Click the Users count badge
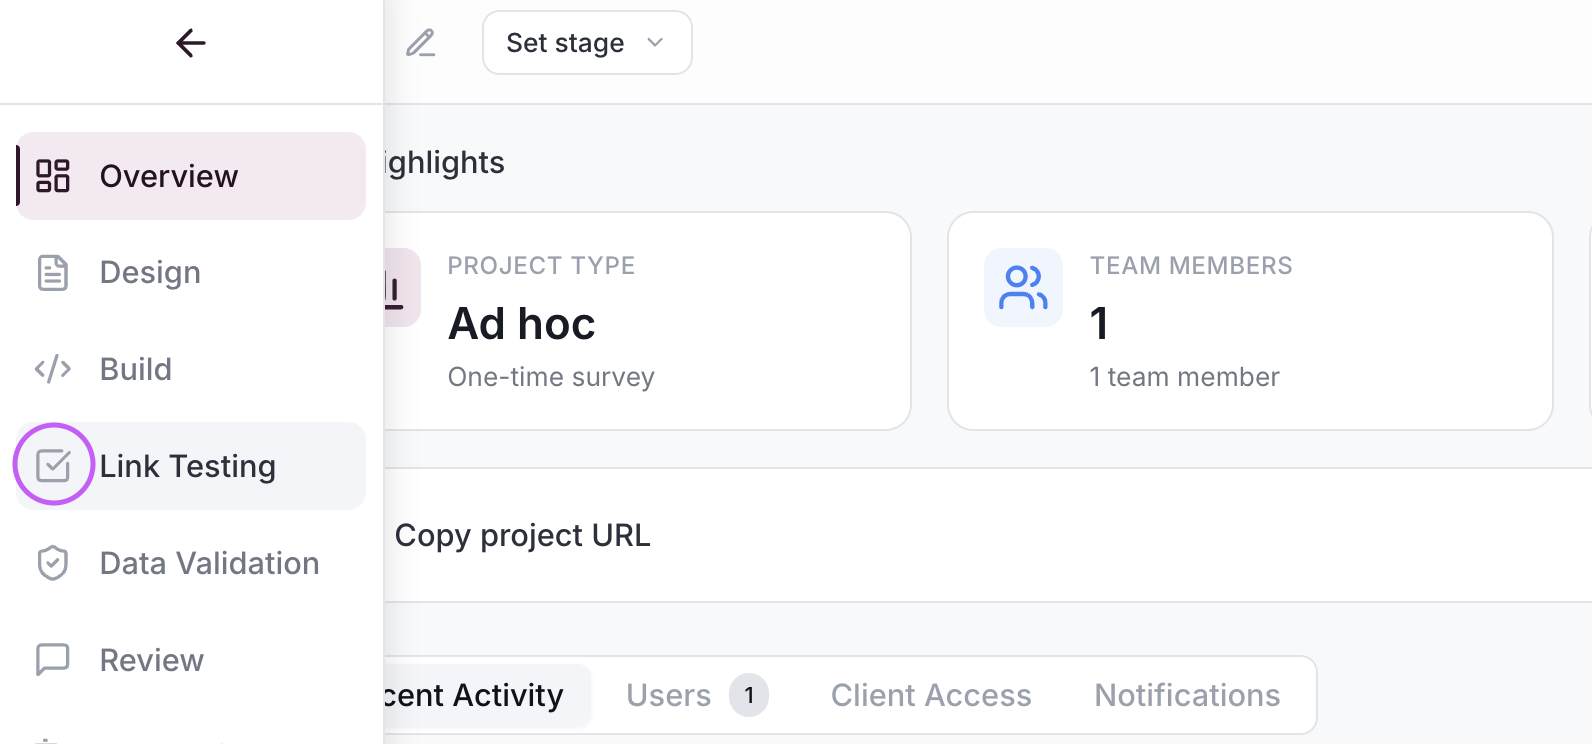The height and width of the screenshot is (744, 1592). [749, 695]
